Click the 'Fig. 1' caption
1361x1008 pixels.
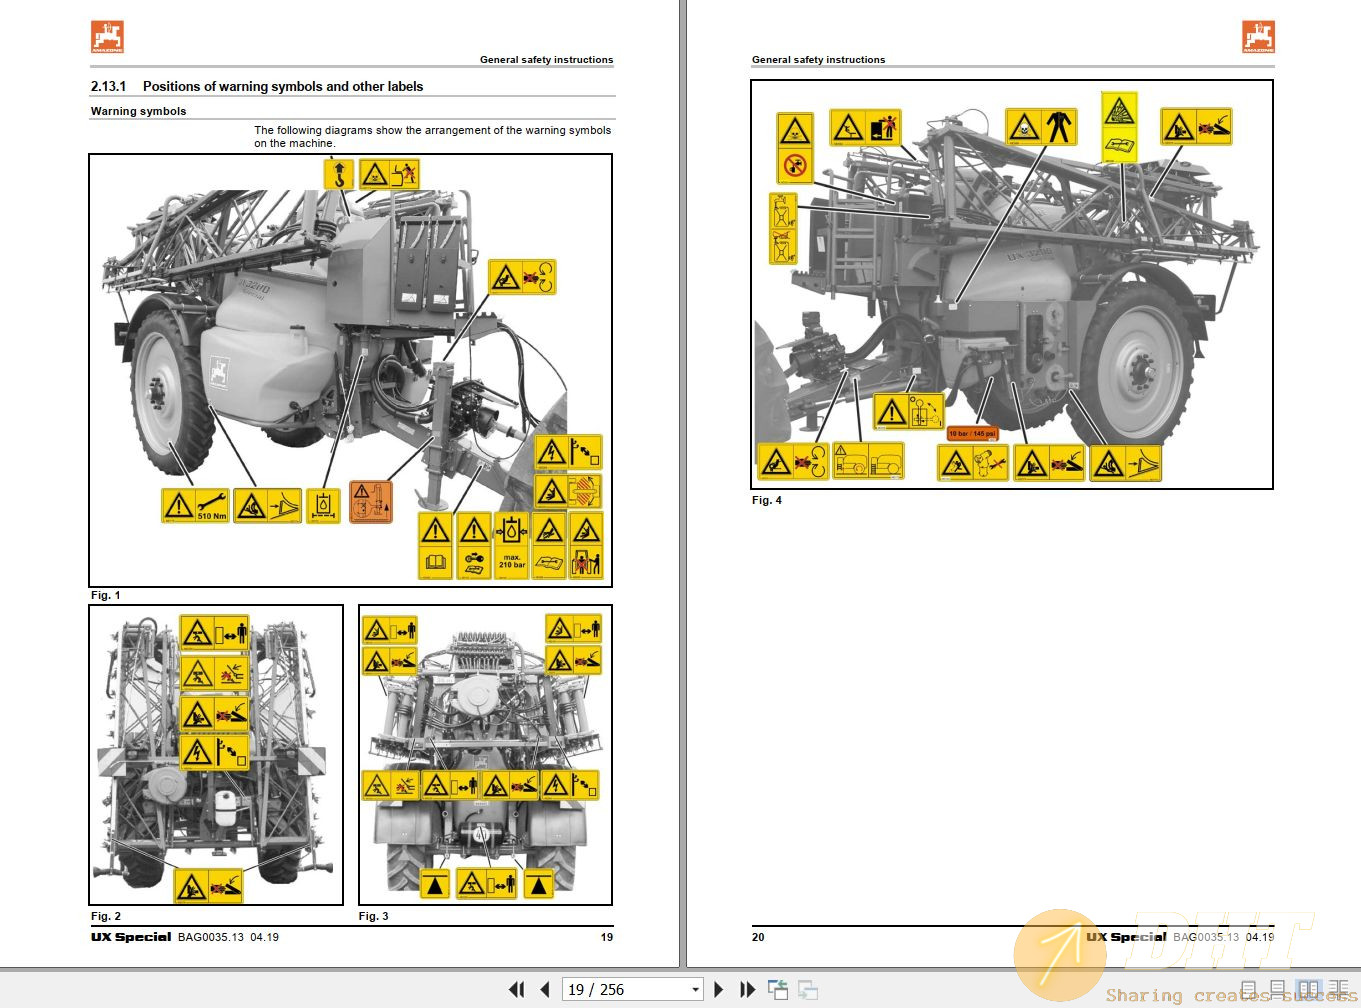tap(105, 595)
